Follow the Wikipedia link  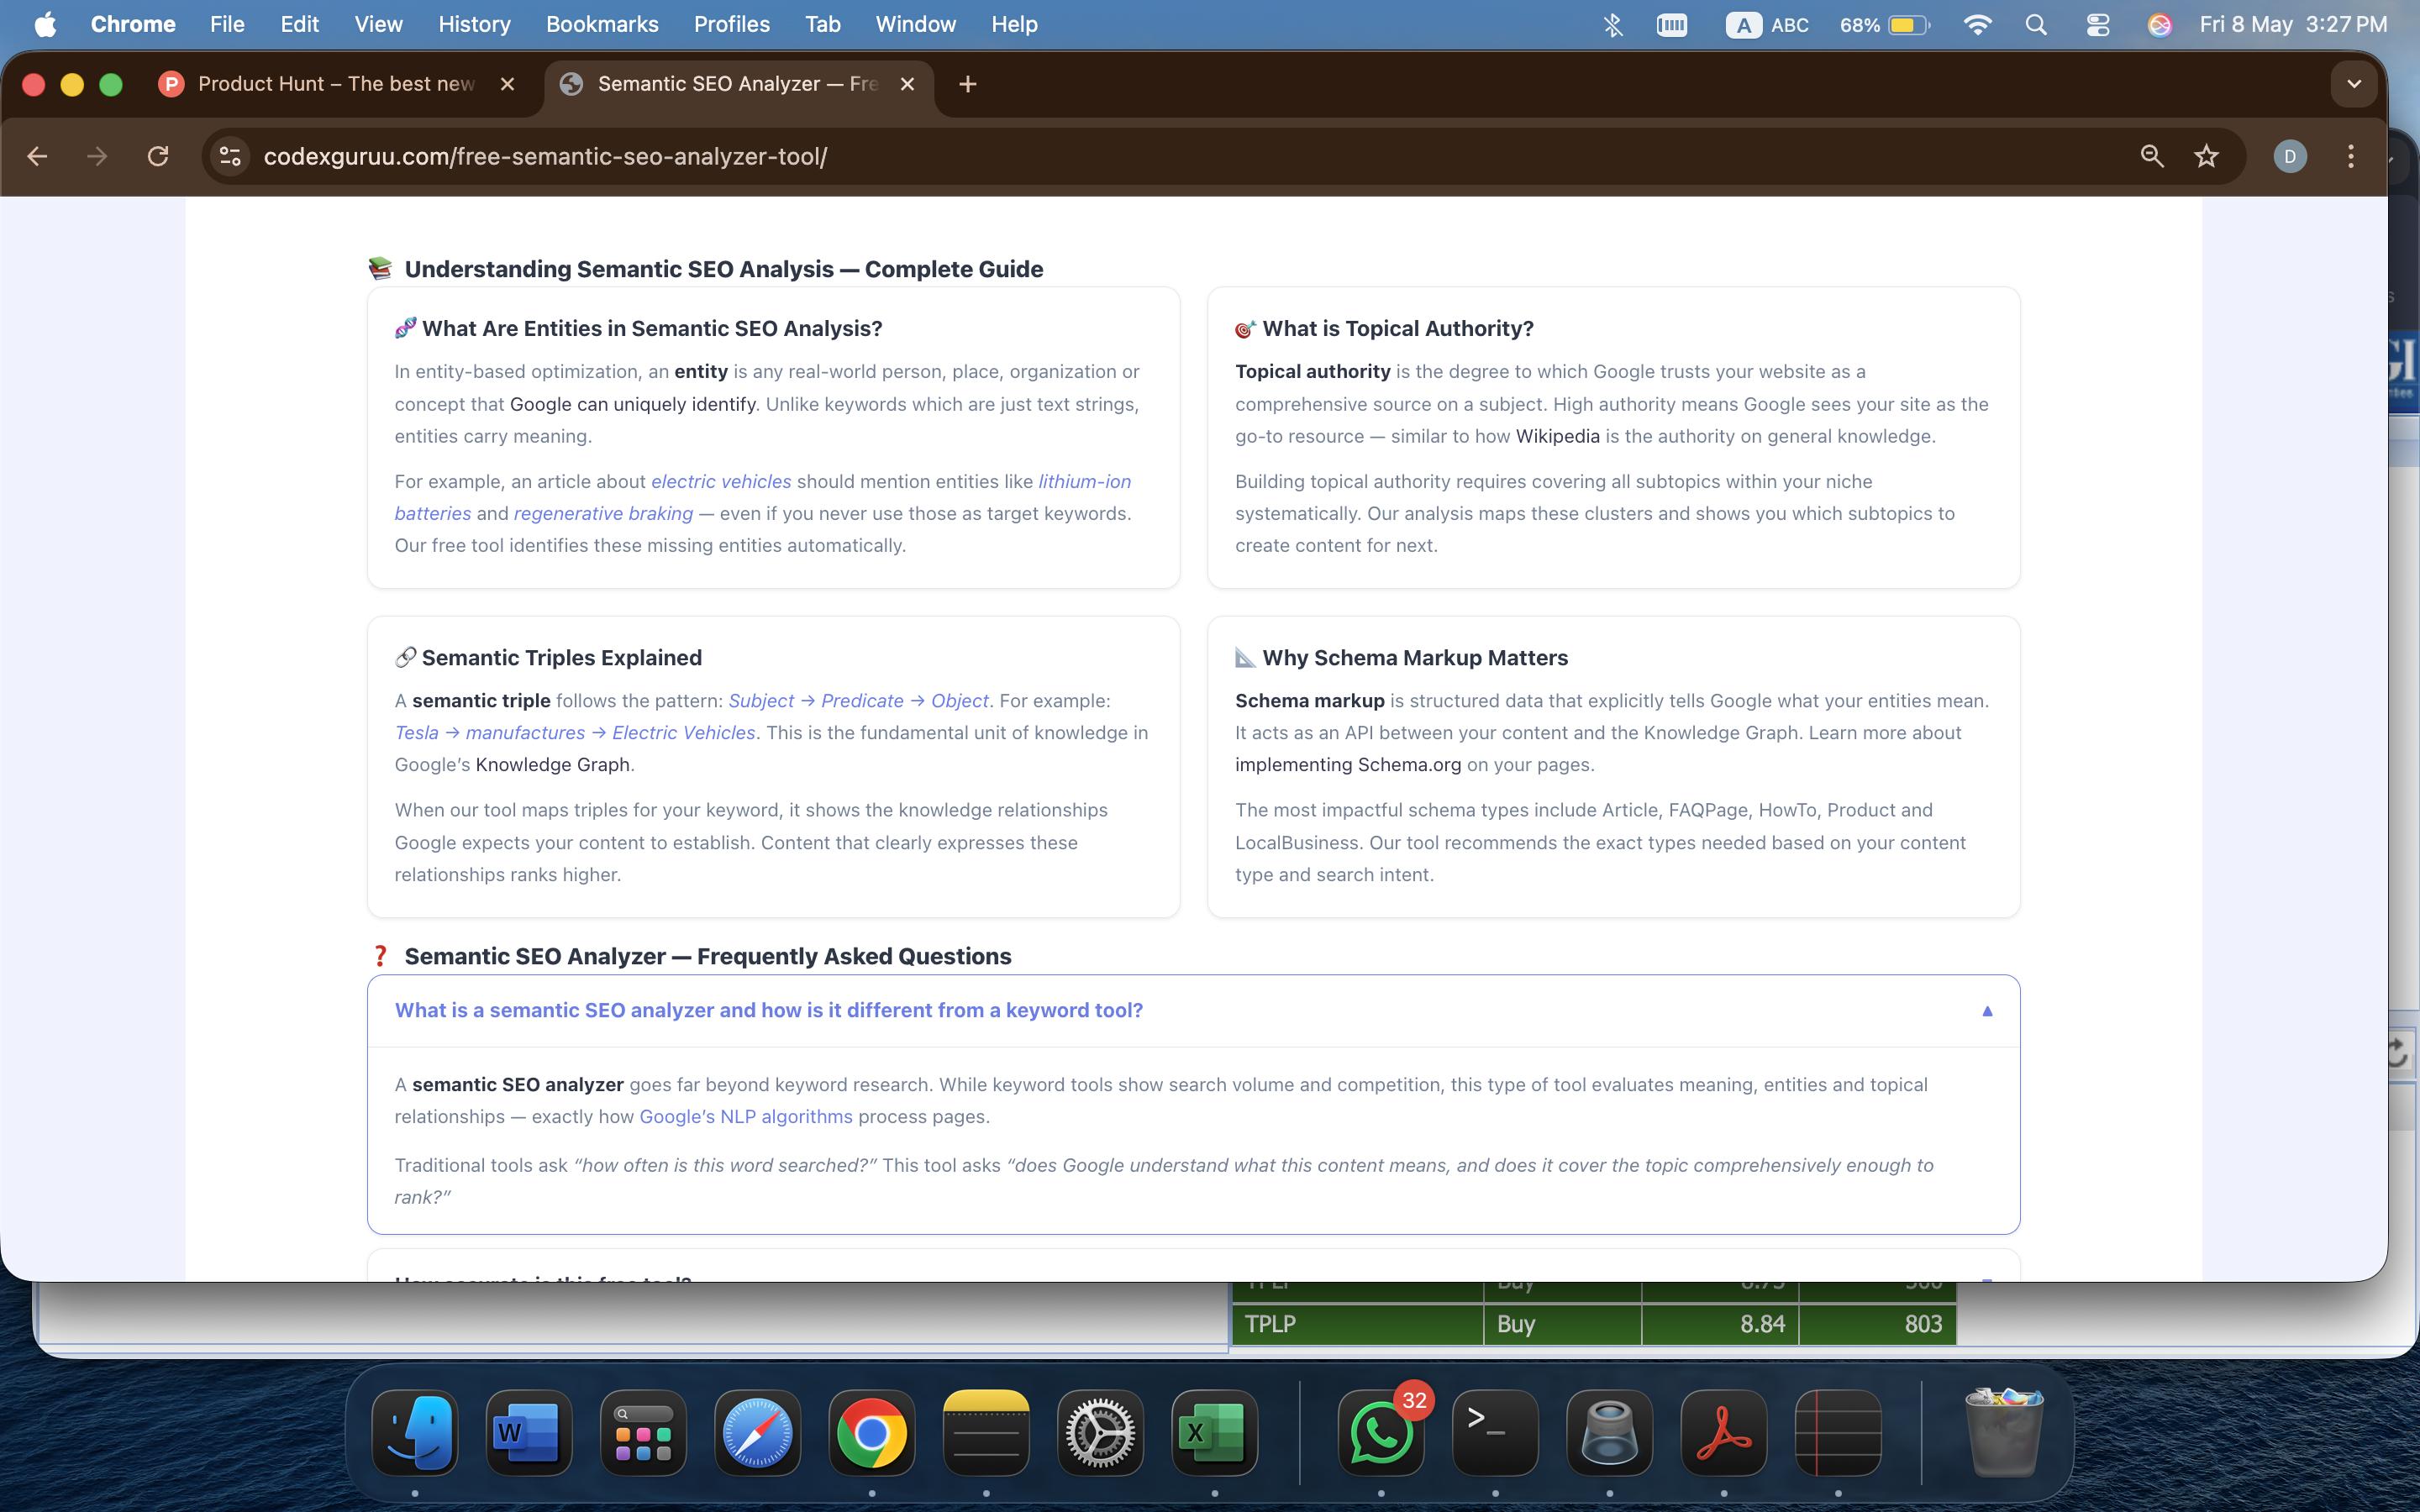[x=1557, y=436]
